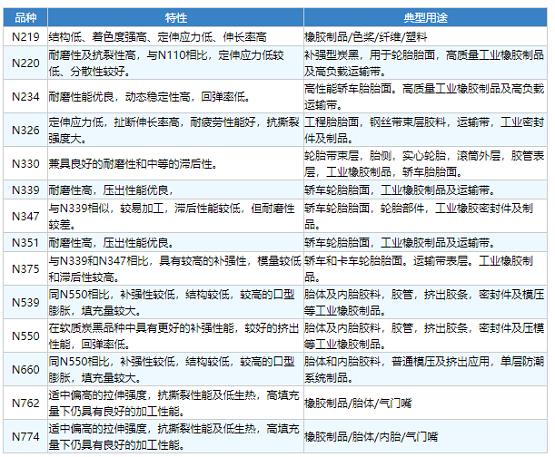The image size is (555, 457).
Task: Click N330 characteristics 兼具良好的耐磨性和中等的滞后性
Action: coord(133,164)
